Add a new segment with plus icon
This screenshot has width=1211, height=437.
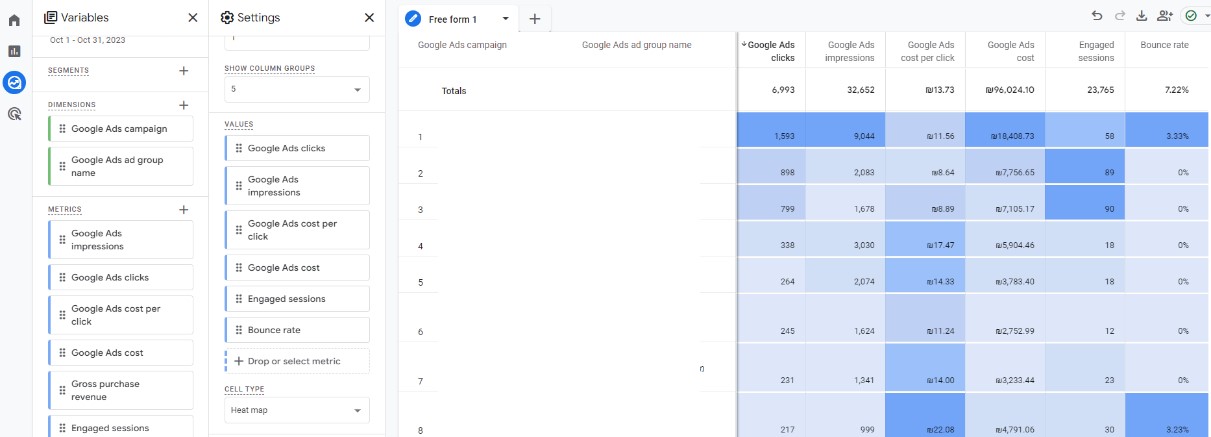(183, 71)
